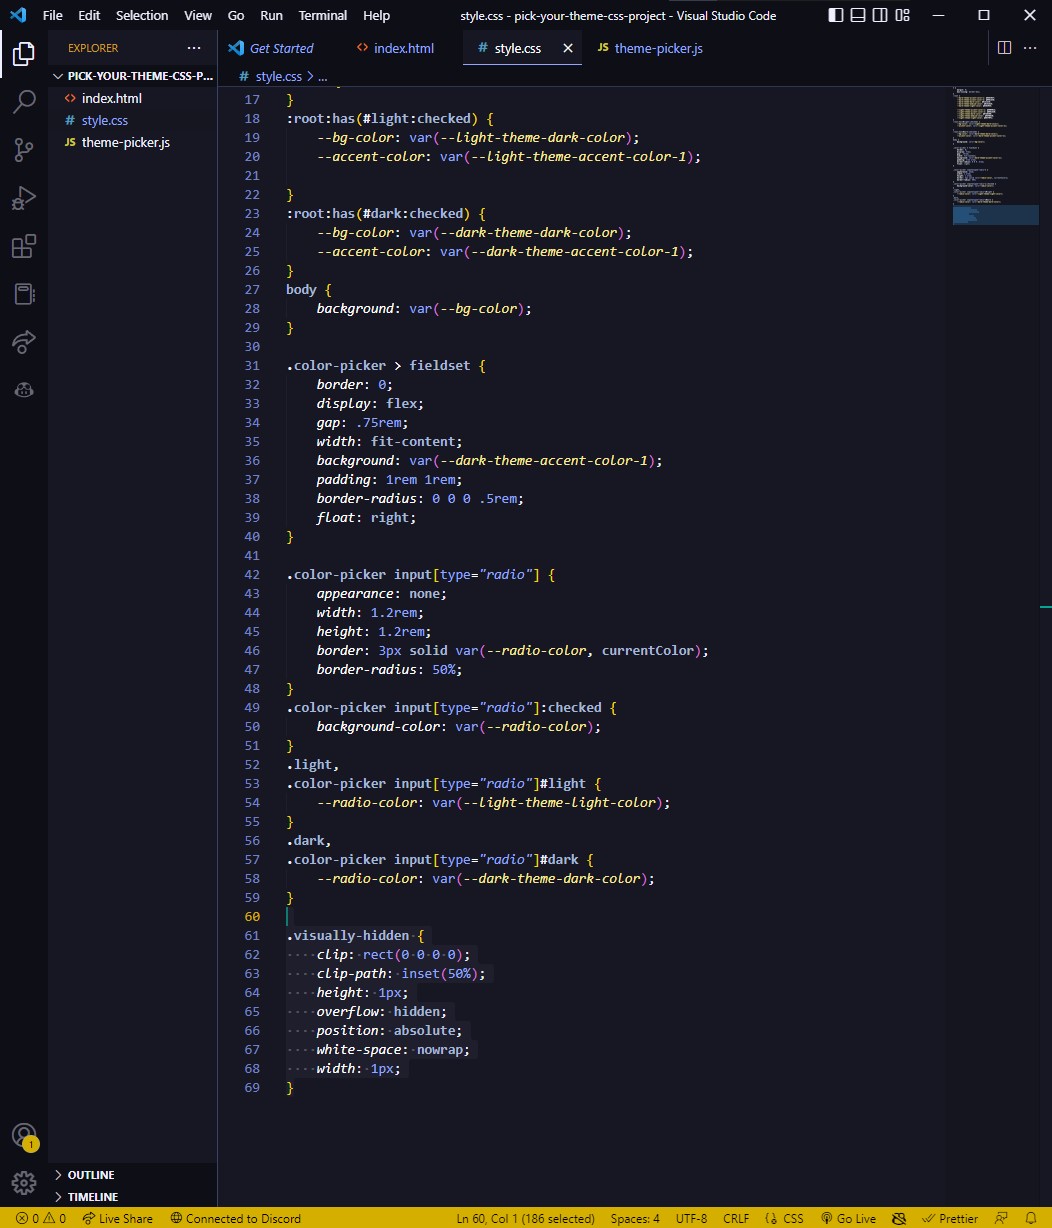1052x1228 pixels.
Task: Click Connected to Discord status item
Action: [236, 1218]
